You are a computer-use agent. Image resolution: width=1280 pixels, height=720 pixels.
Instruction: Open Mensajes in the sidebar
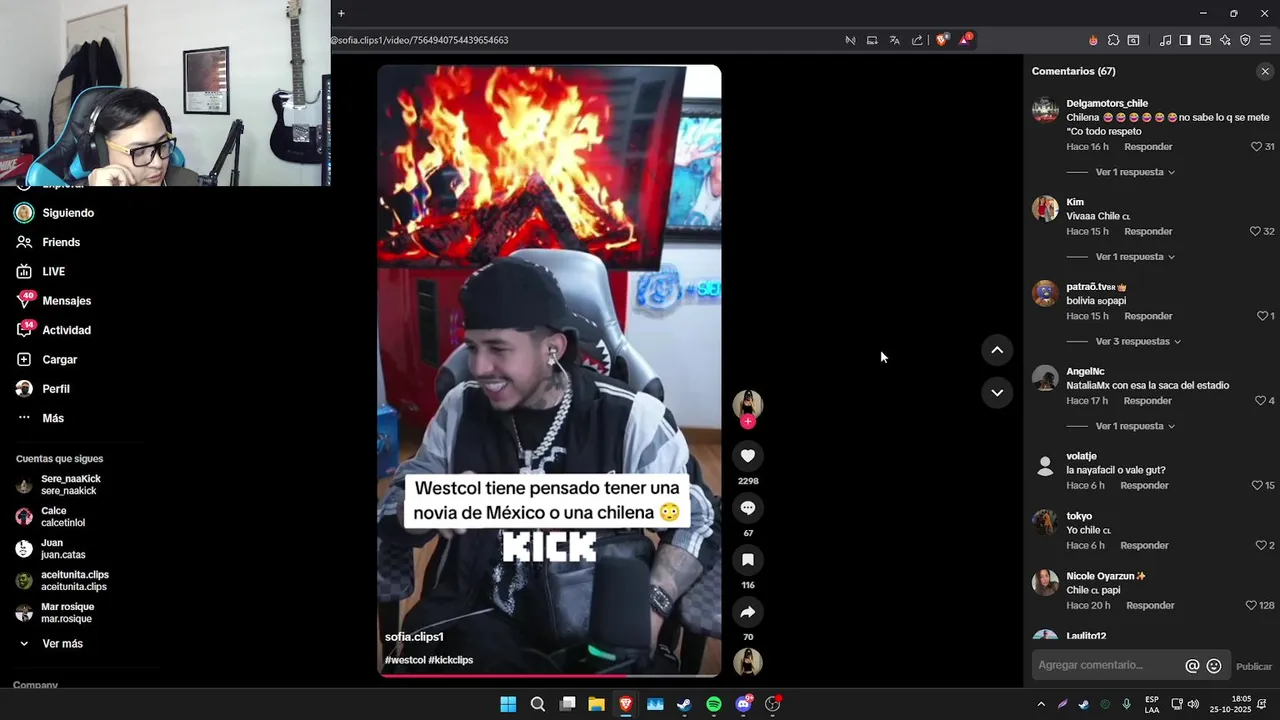point(67,301)
